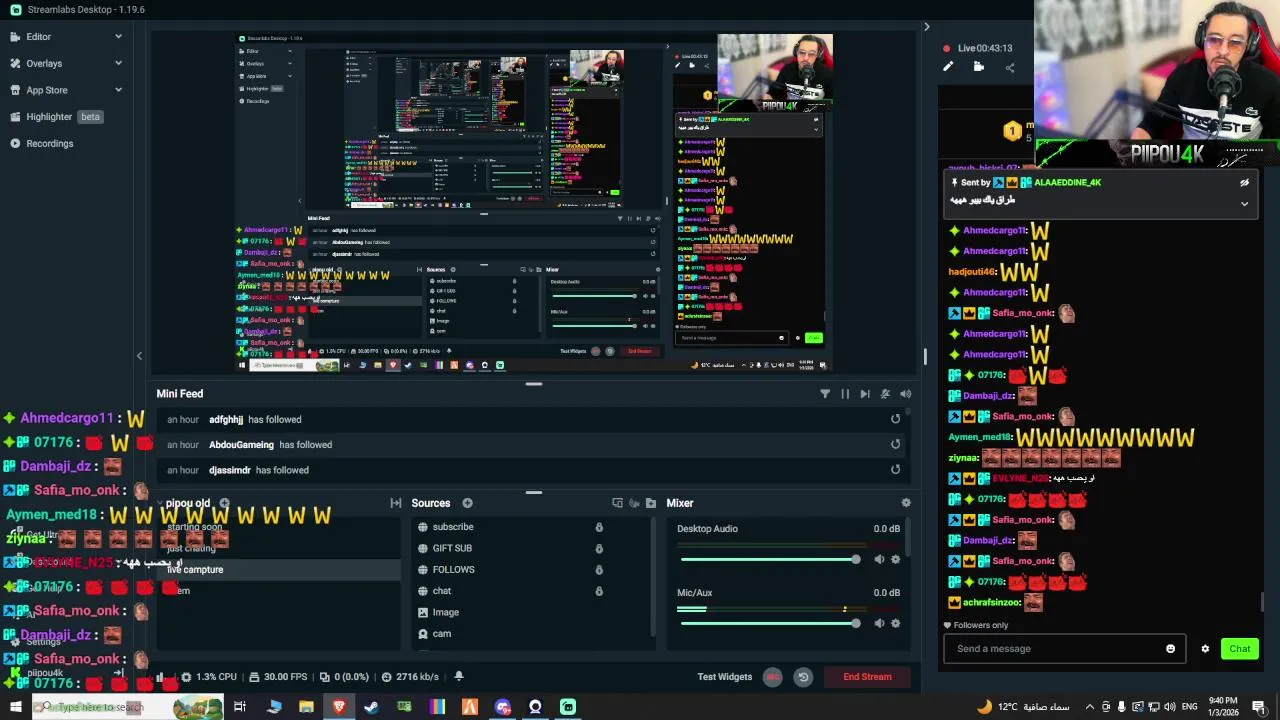Expand the App Store chevron arrow
Viewport: 1280px width, 720px height.
[118, 90]
